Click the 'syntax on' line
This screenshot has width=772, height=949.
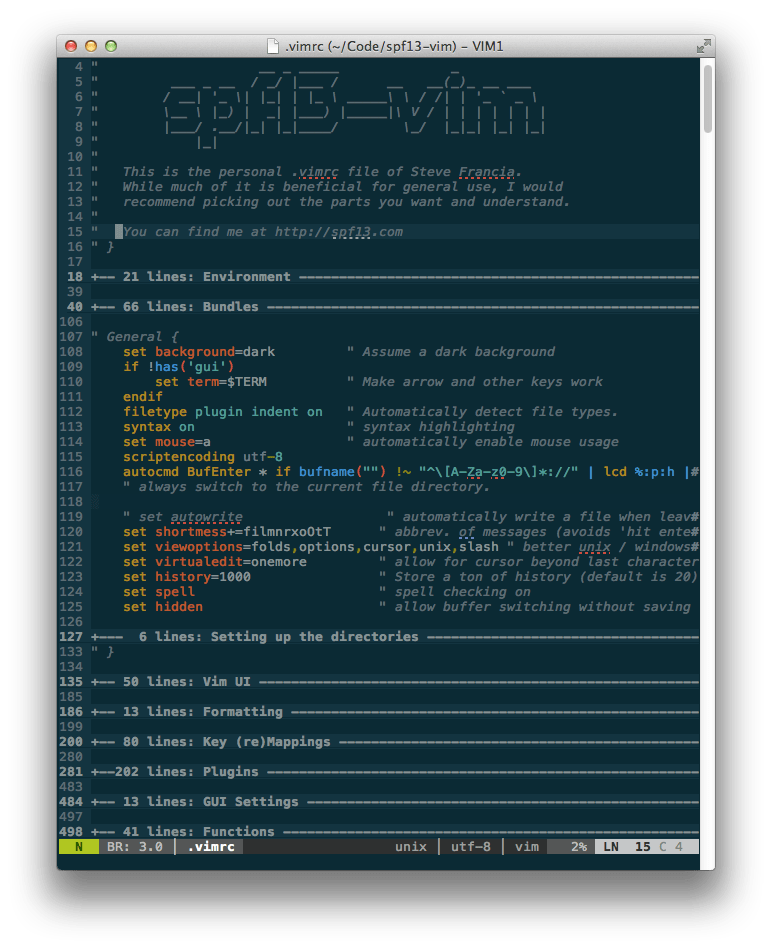point(159,427)
